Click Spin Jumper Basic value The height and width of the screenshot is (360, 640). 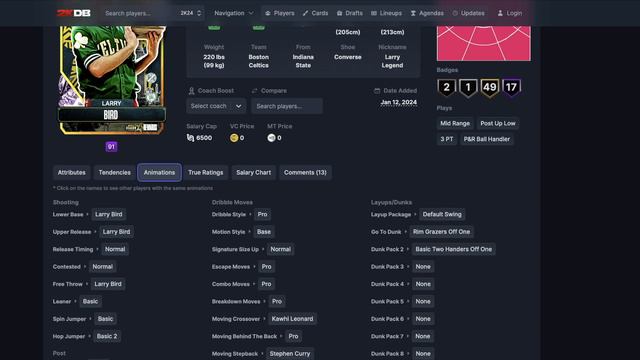[x=105, y=319]
